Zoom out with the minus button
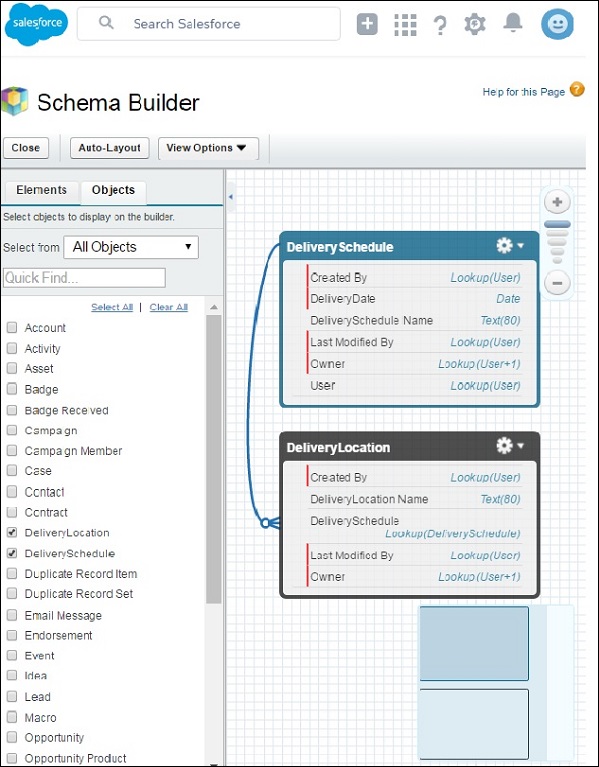599x767 pixels. [x=557, y=283]
